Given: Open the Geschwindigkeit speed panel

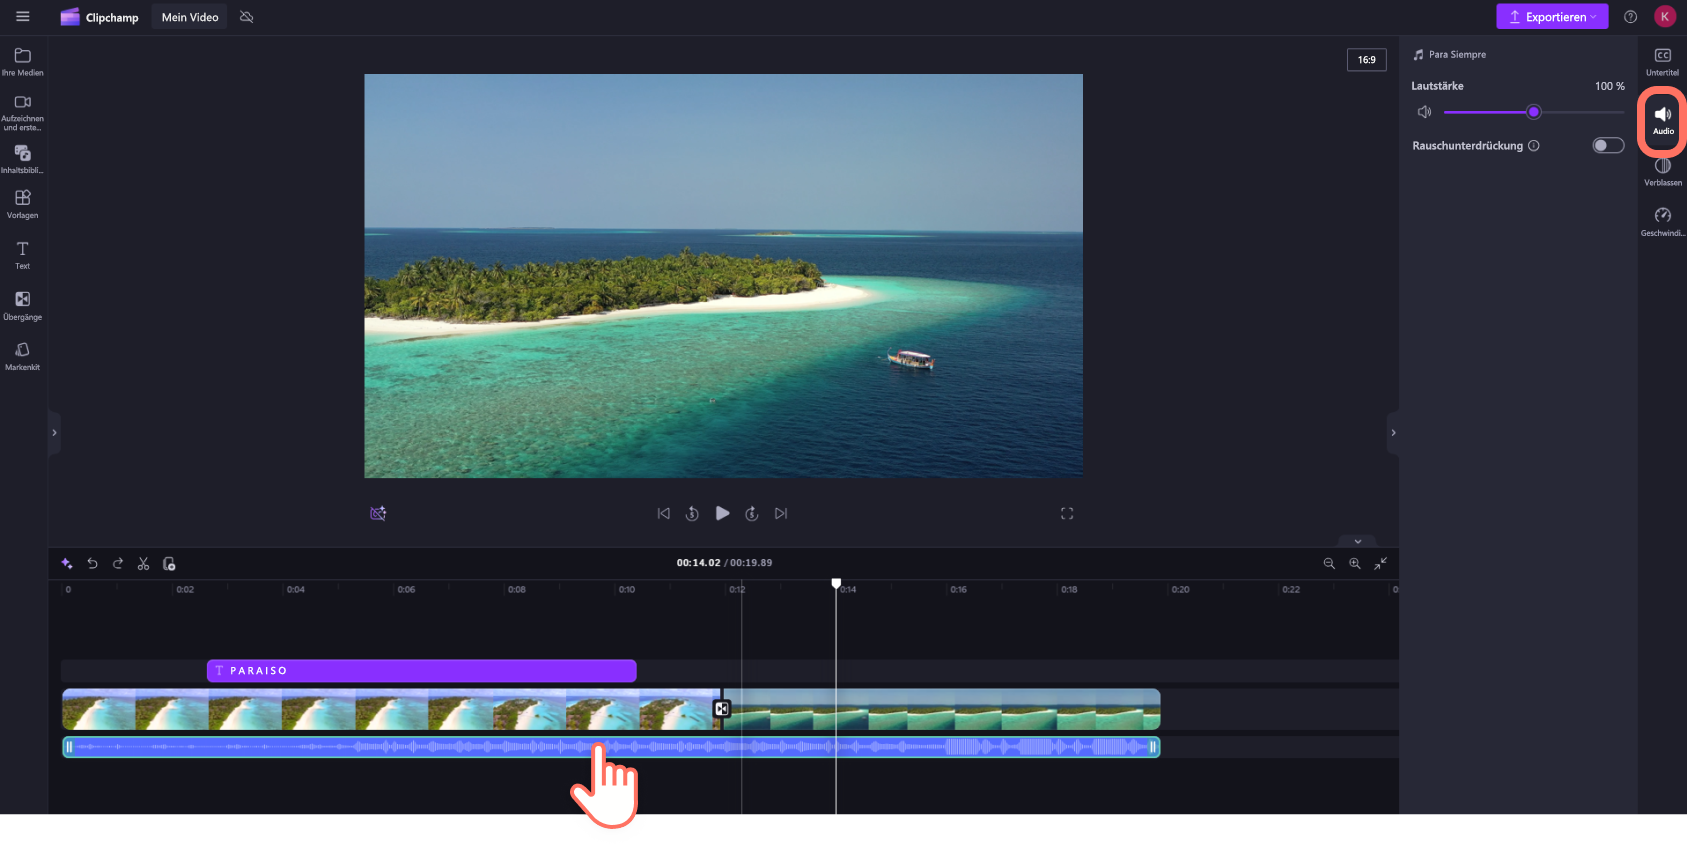Looking at the screenshot, I should (x=1663, y=222).
